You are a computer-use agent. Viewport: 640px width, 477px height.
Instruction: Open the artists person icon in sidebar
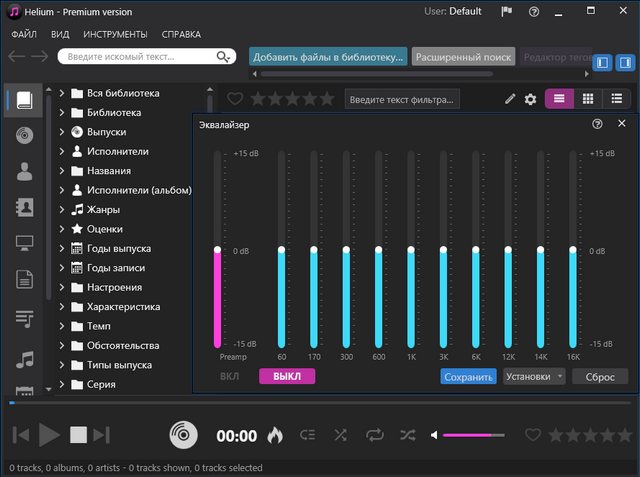(24, 171)
